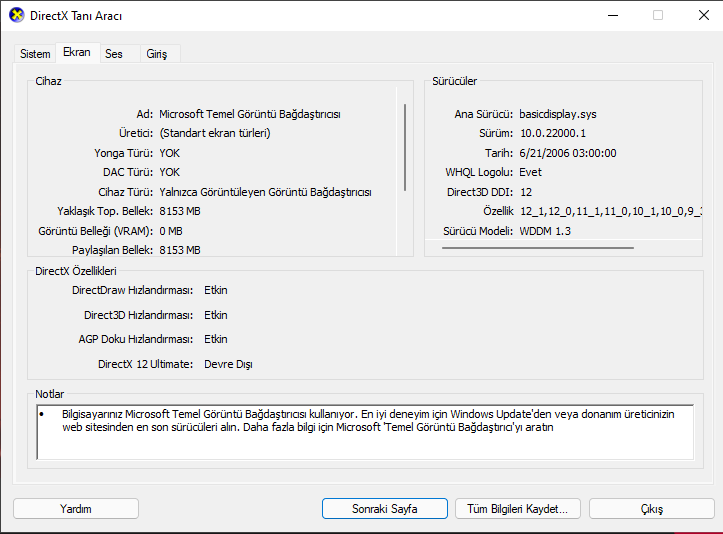Image resolution: width=723 pixels, height=534 pixels.
Task: Click the WHQL Logolu value 'Evet'
Action: [530, 172]
